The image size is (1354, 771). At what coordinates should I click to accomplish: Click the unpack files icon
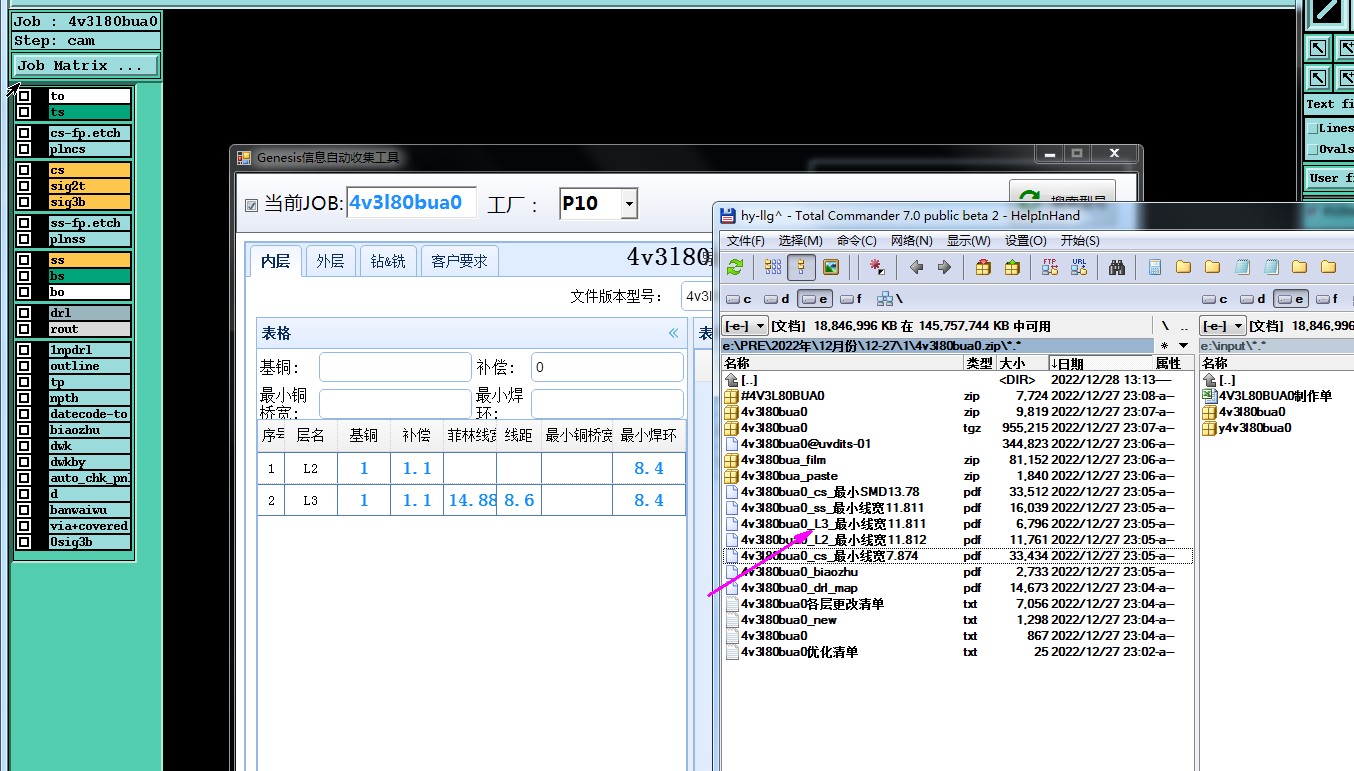(1012, 267)
